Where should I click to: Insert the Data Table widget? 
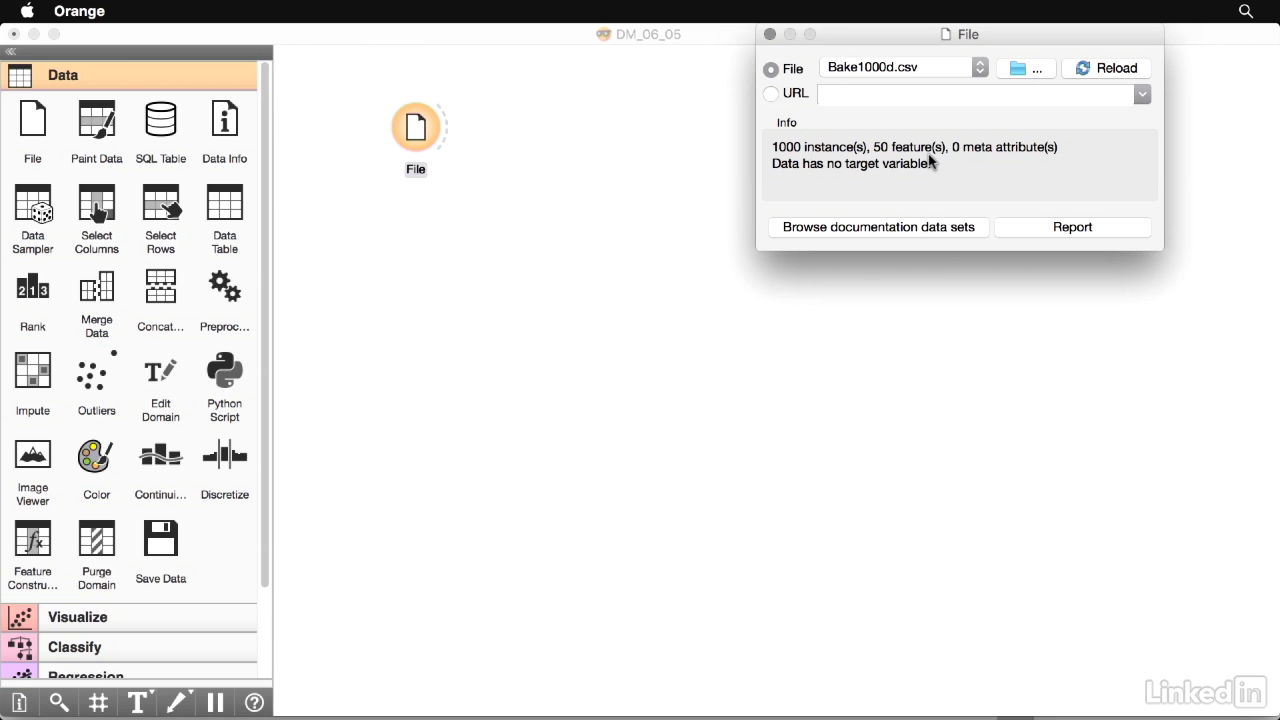coord(225,219)
